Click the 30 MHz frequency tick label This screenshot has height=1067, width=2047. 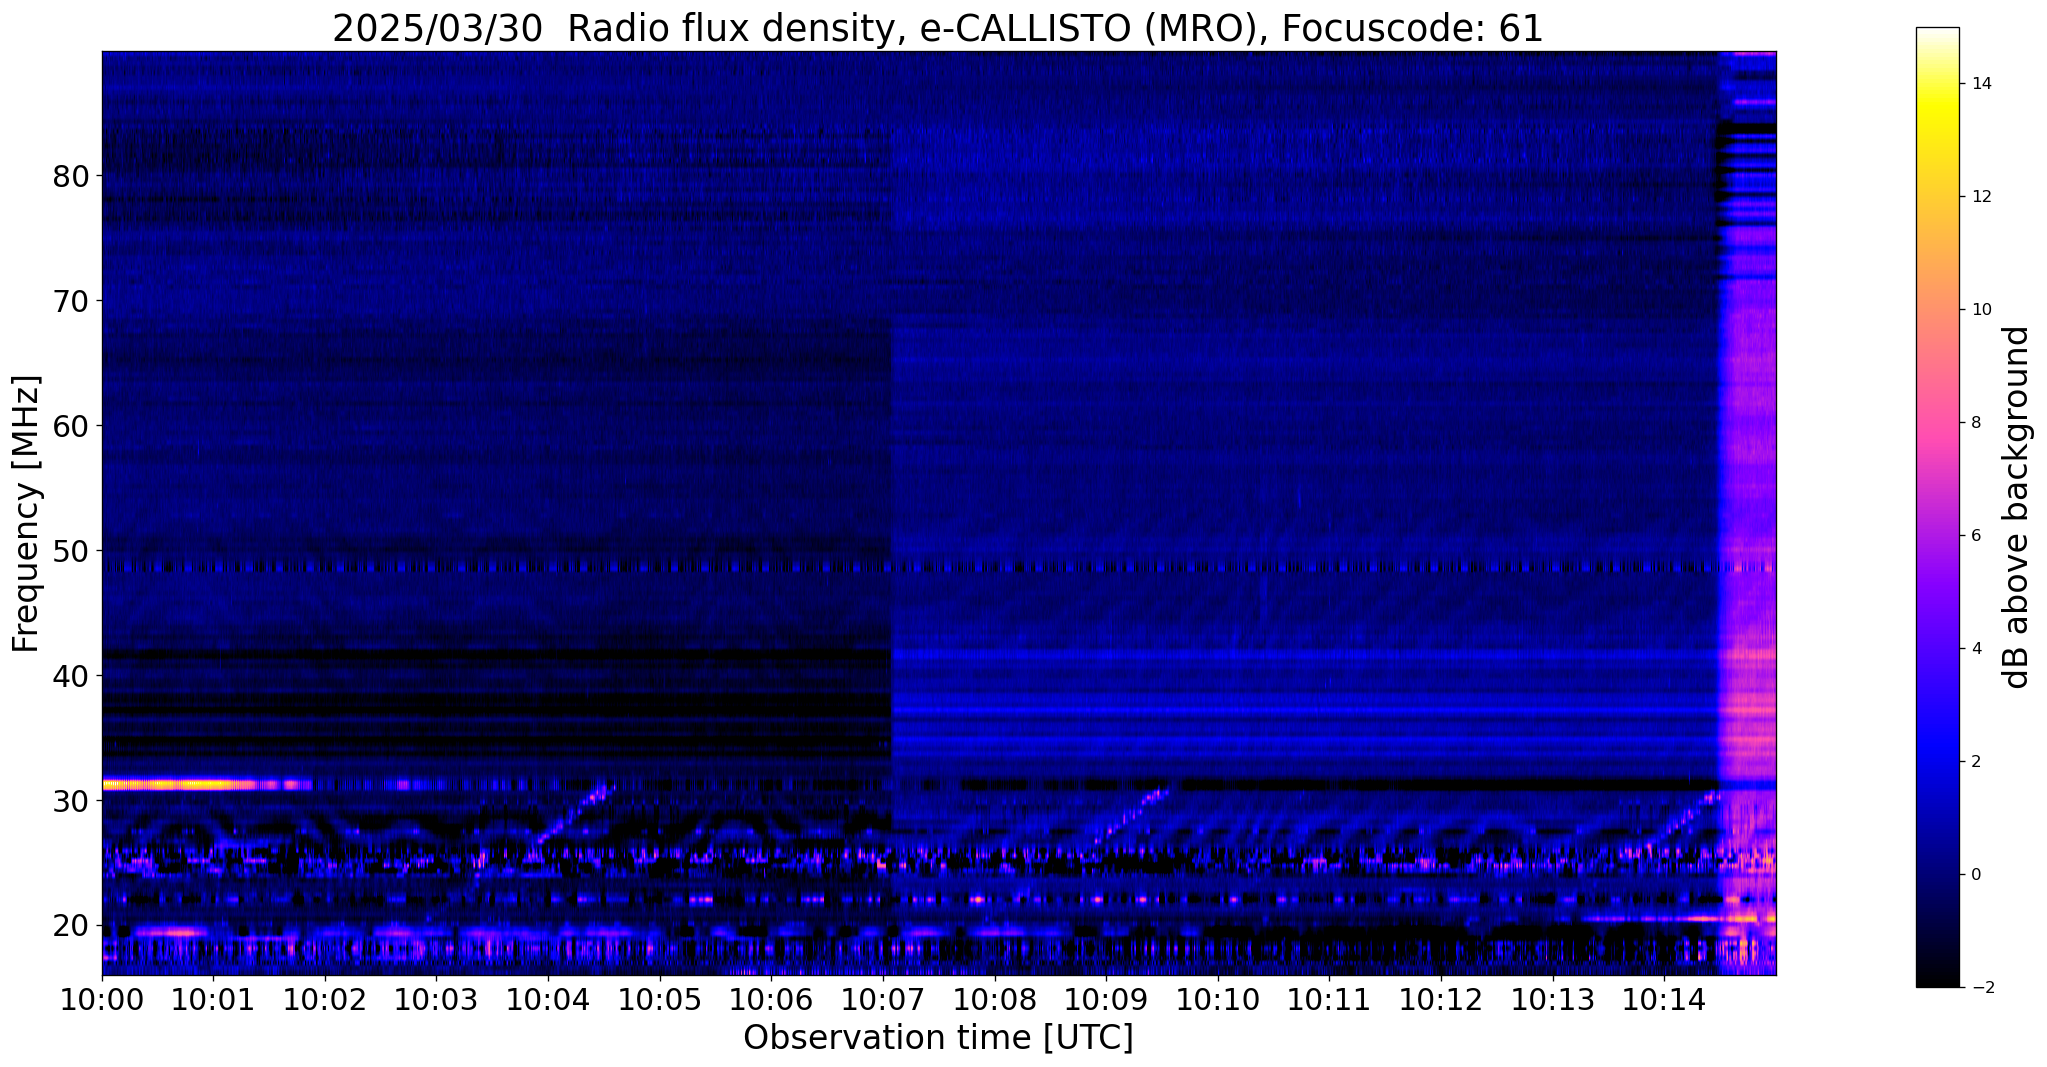click(70, 801)
